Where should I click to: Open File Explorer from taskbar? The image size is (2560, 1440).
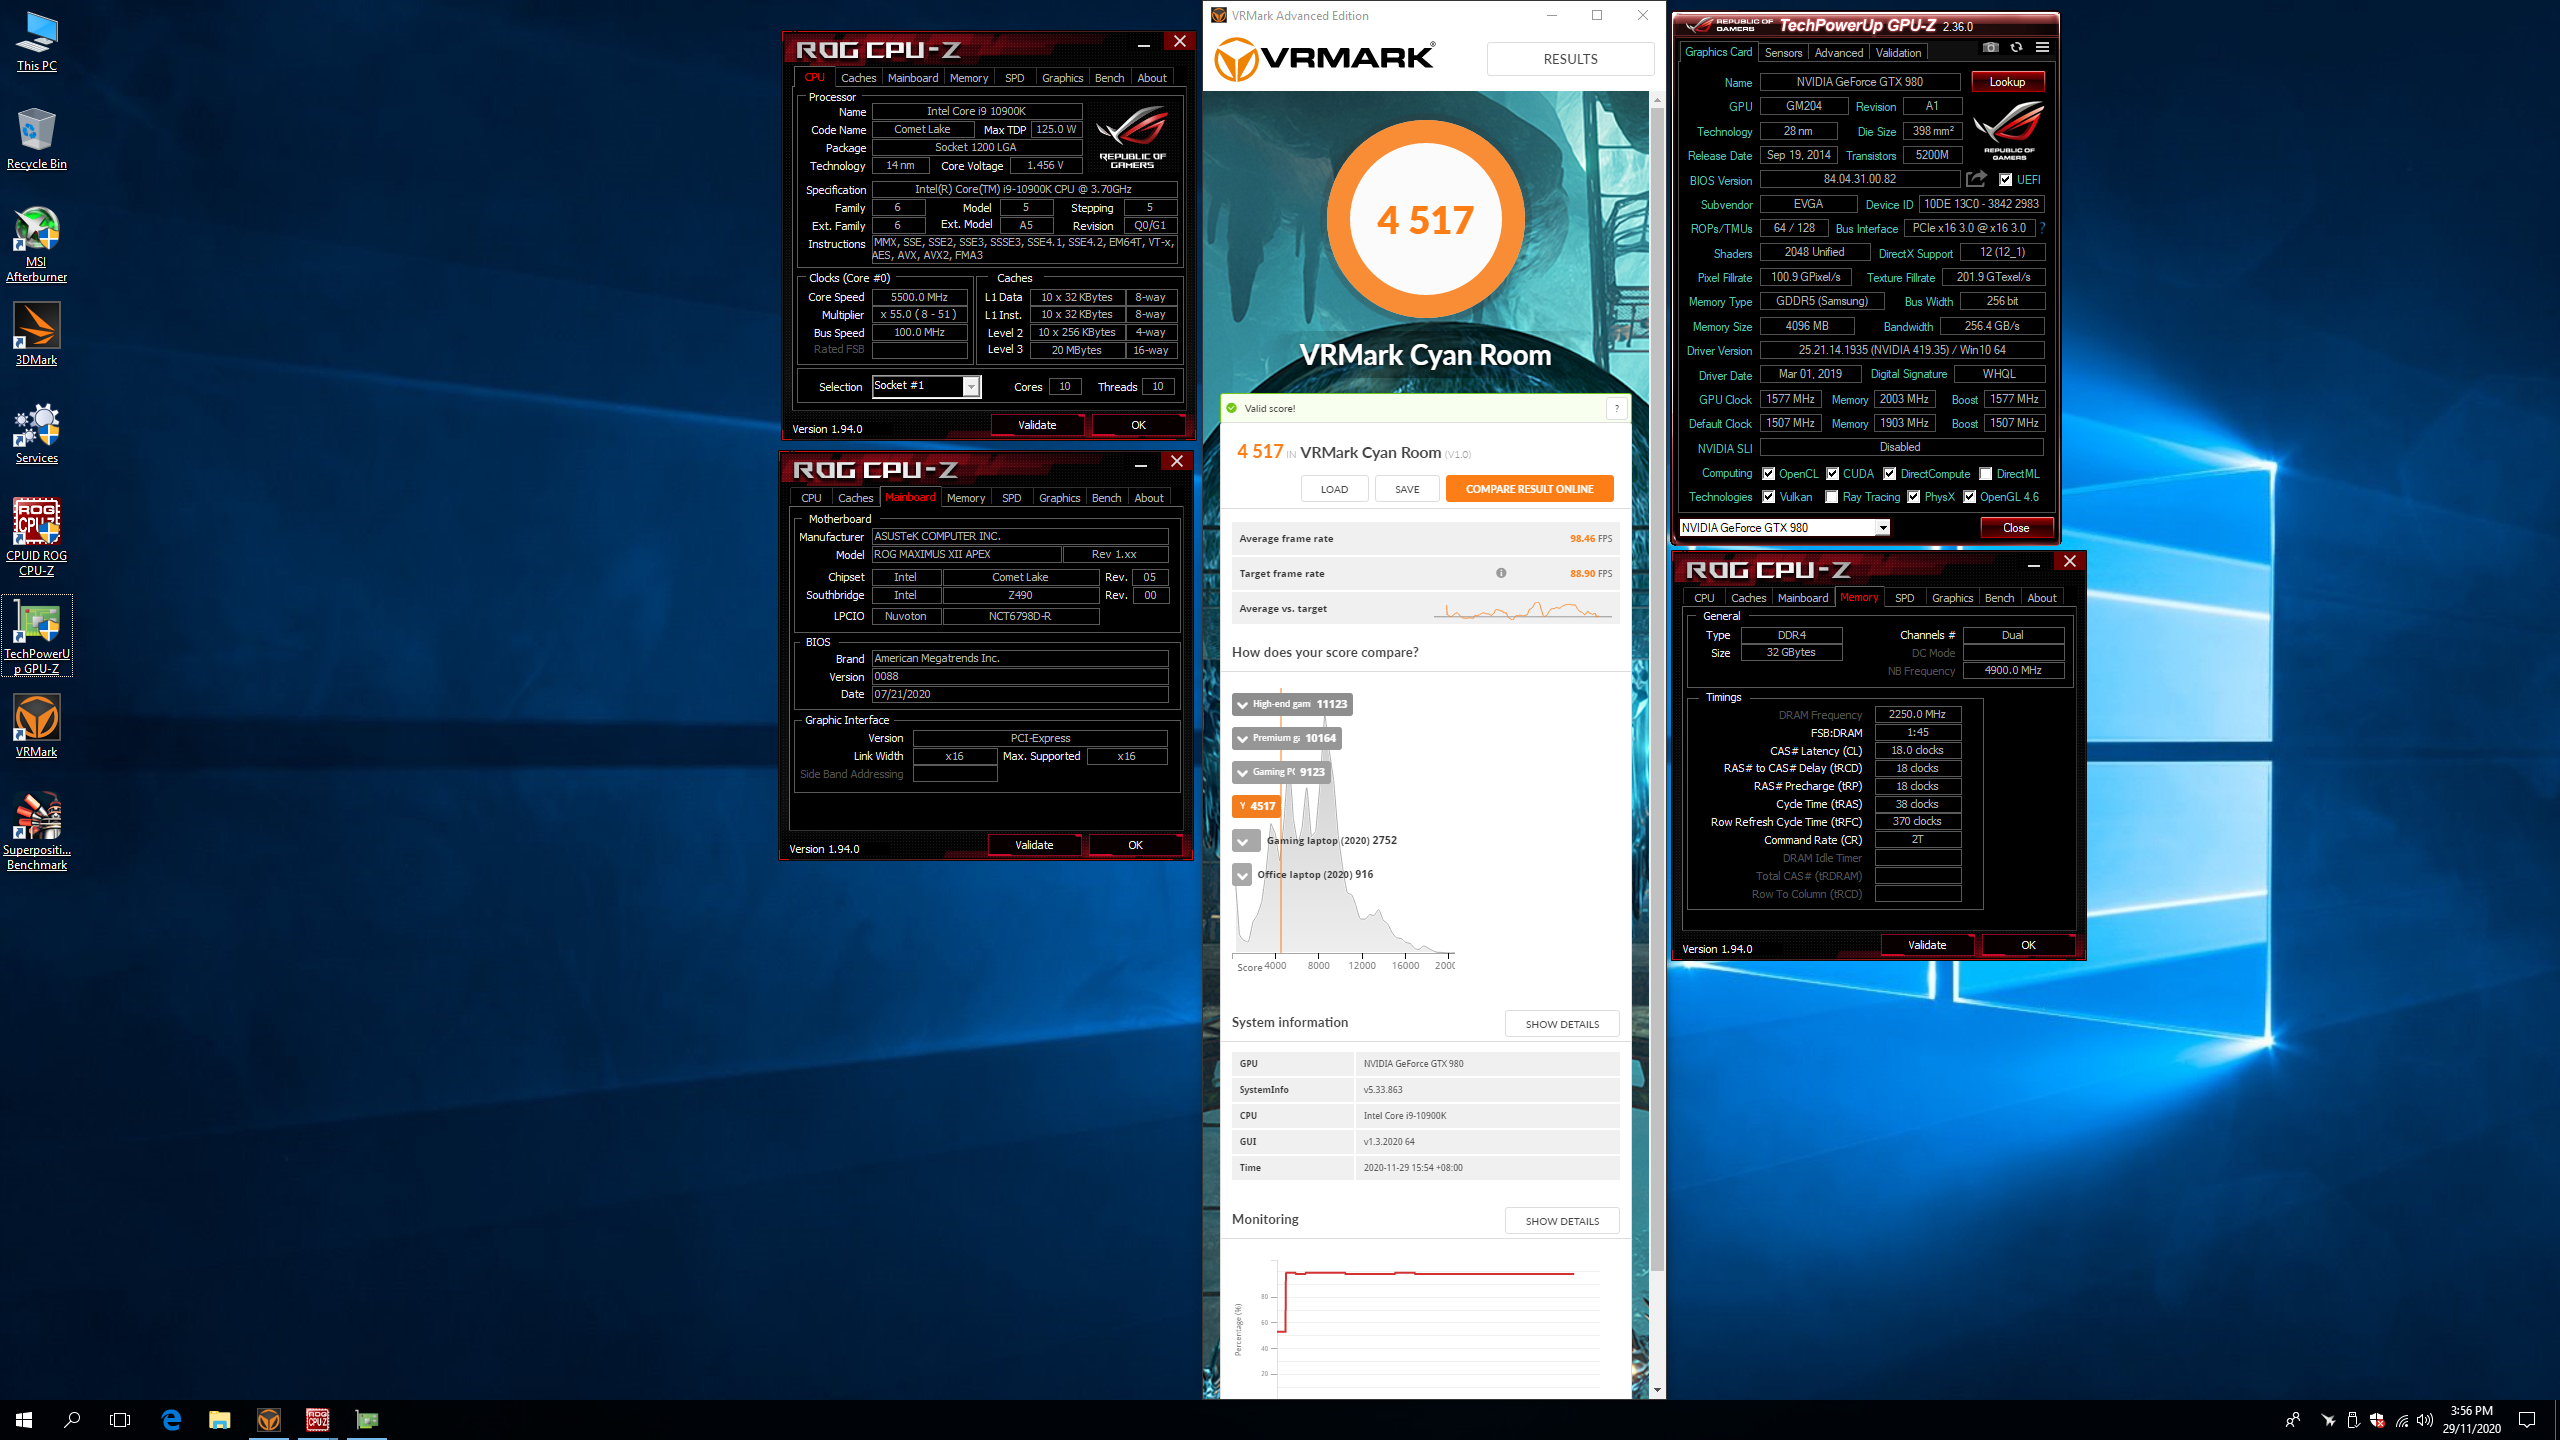(x=219, y=1420)
